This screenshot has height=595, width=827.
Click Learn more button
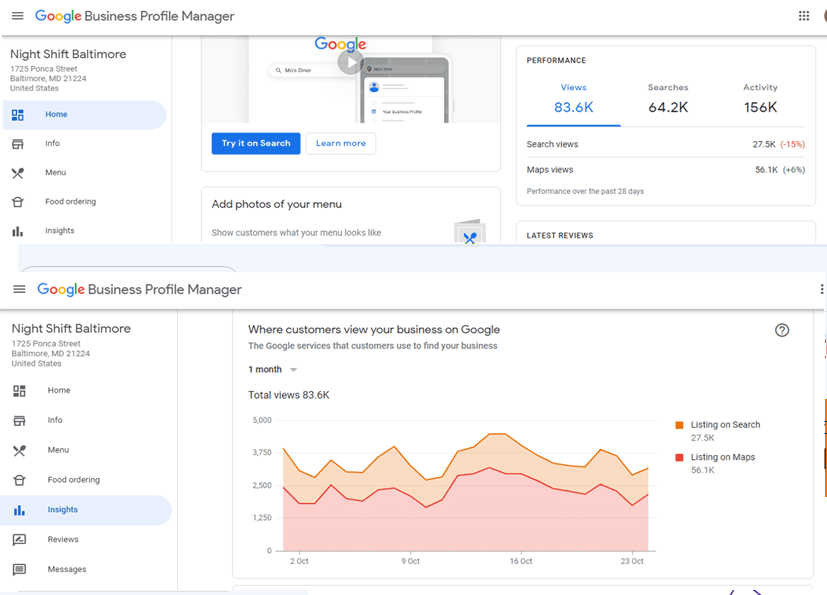341,143
